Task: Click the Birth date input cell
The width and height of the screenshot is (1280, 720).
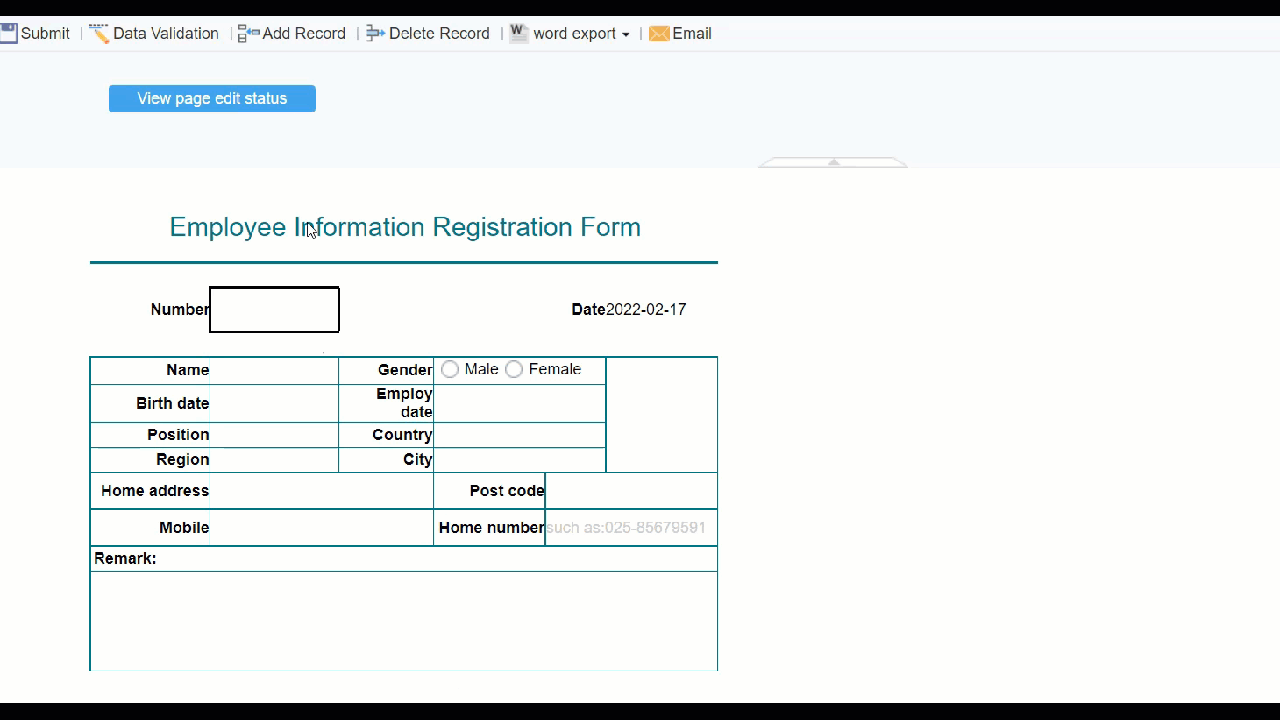Action: point(274,403)
